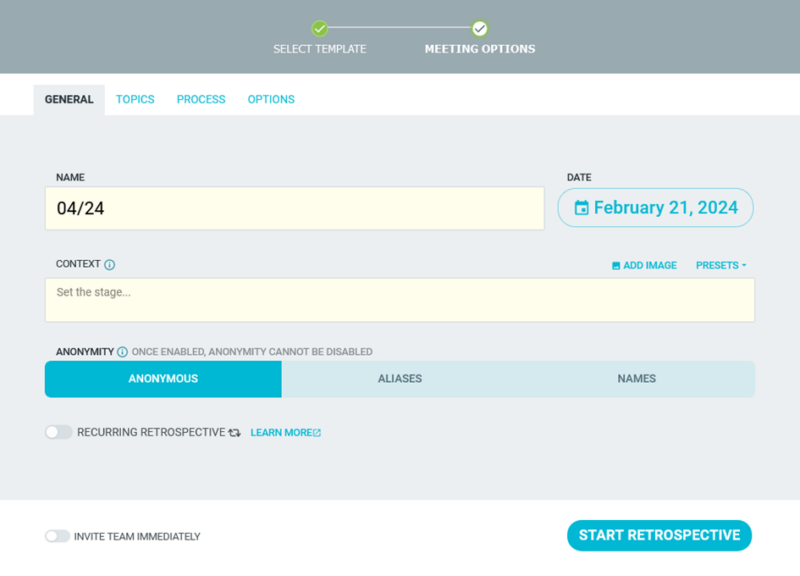
Task: Click the calendar icon in the date button
Action: click(x=581, y=208)
